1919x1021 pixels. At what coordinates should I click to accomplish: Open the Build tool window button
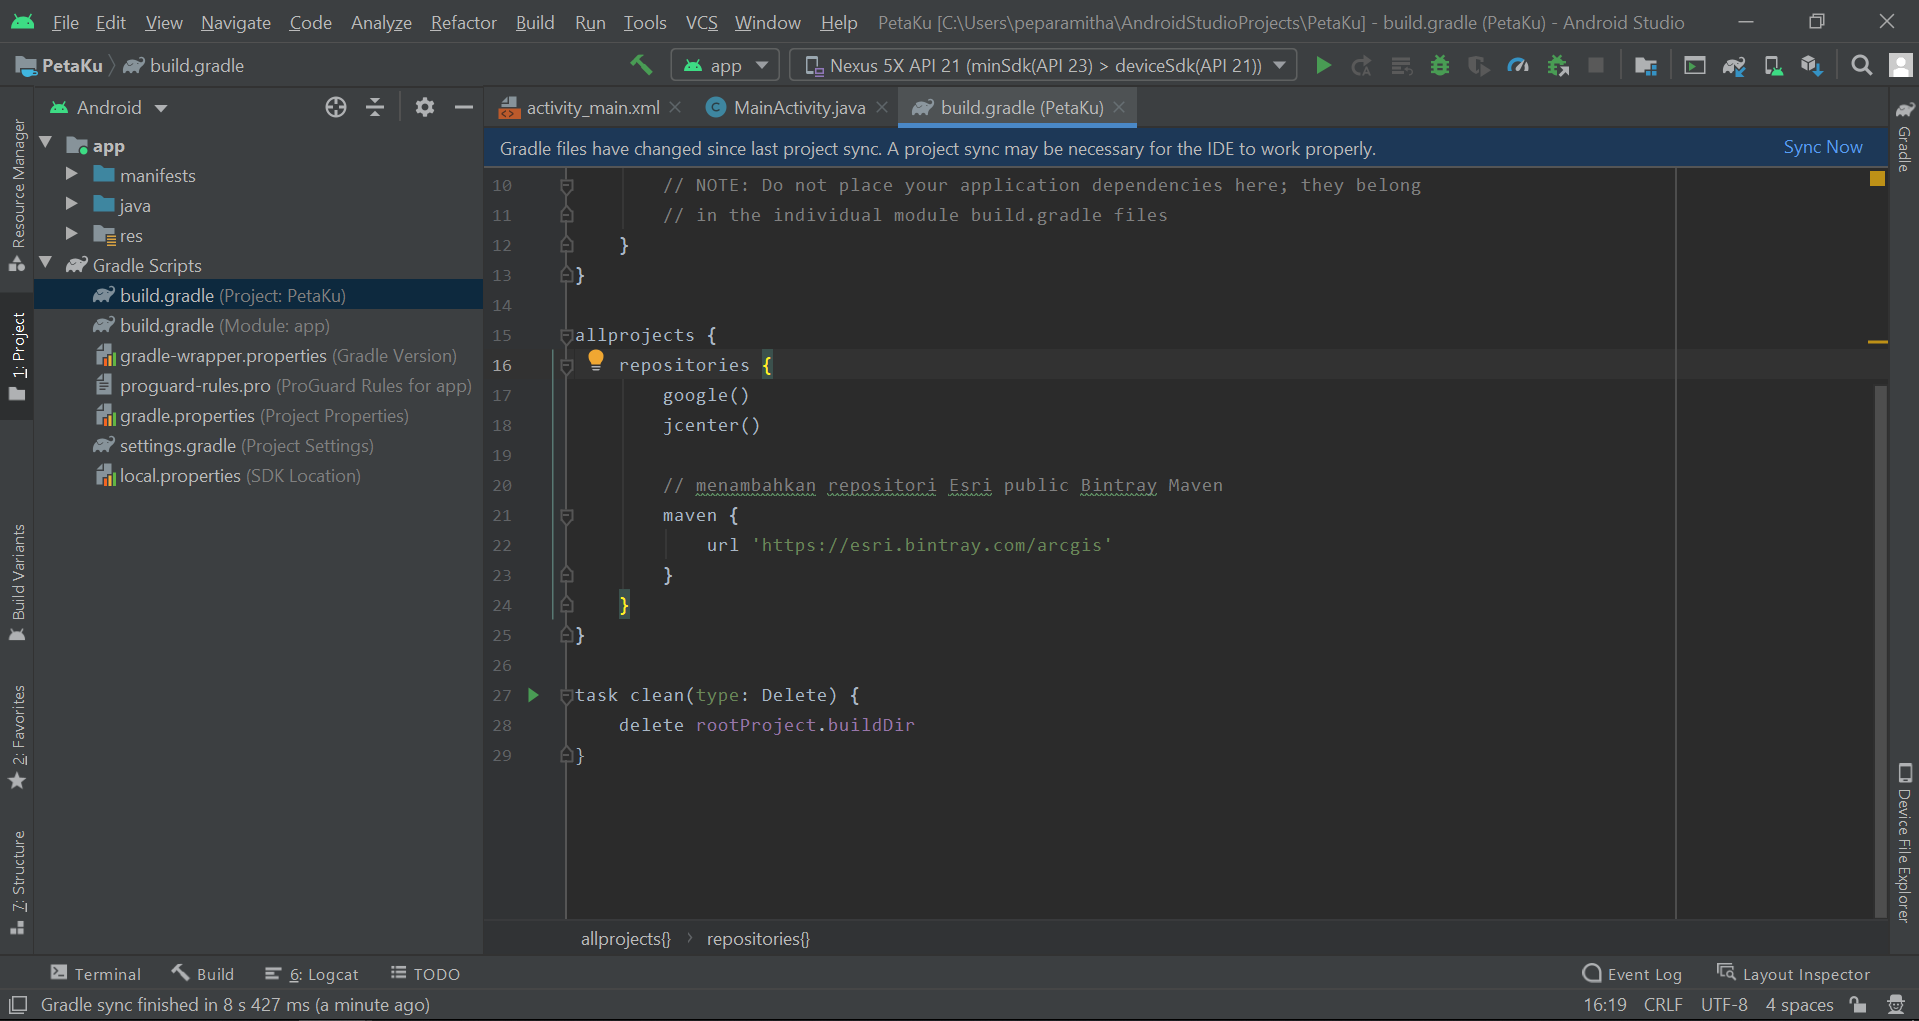[x=203, y=974]
